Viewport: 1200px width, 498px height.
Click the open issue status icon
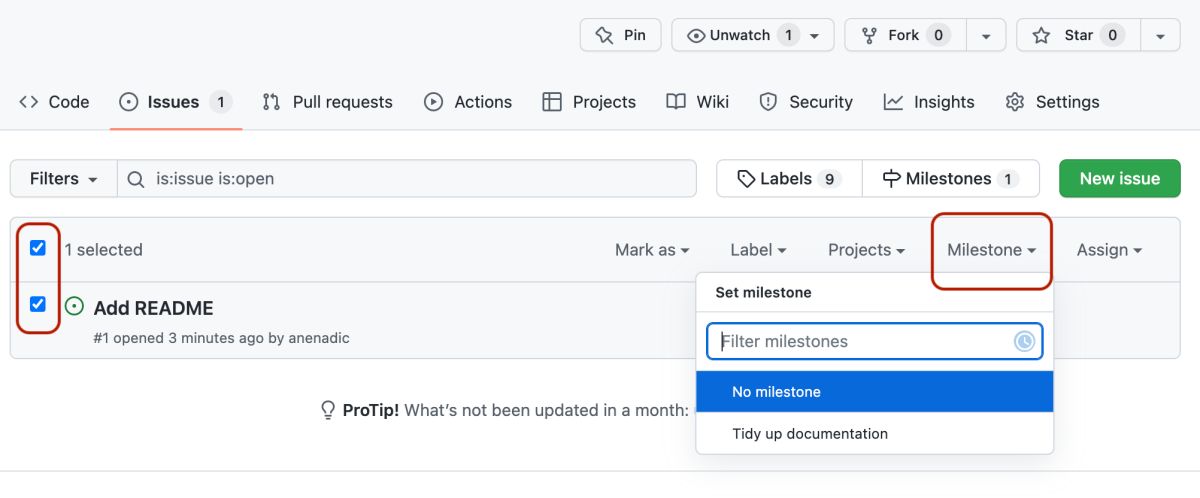[74, 306]
